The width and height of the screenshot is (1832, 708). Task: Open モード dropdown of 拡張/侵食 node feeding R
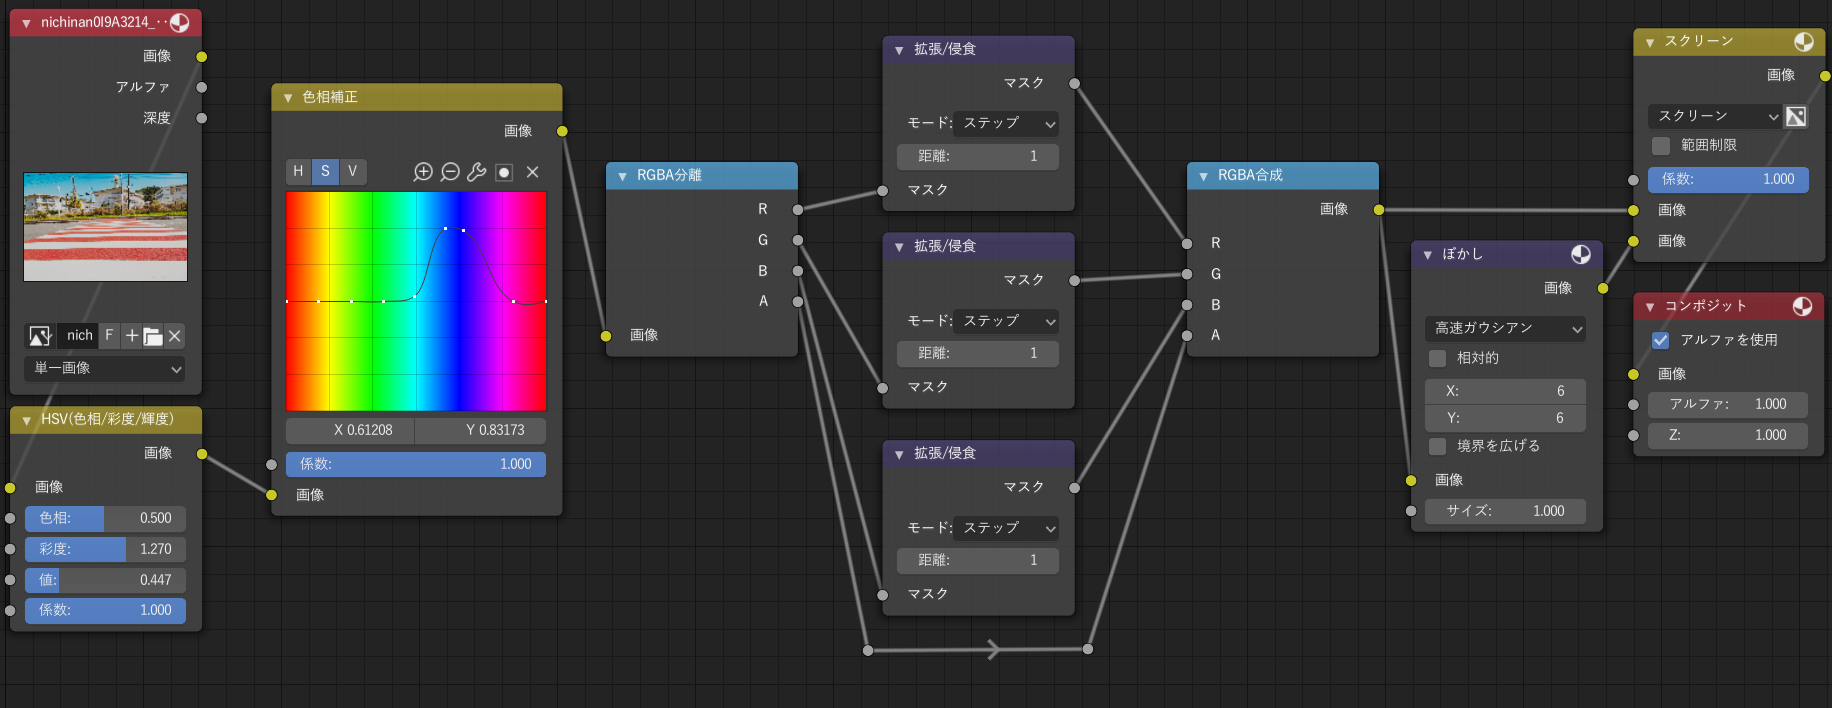pyautogui.click(x=1005, y=123)
